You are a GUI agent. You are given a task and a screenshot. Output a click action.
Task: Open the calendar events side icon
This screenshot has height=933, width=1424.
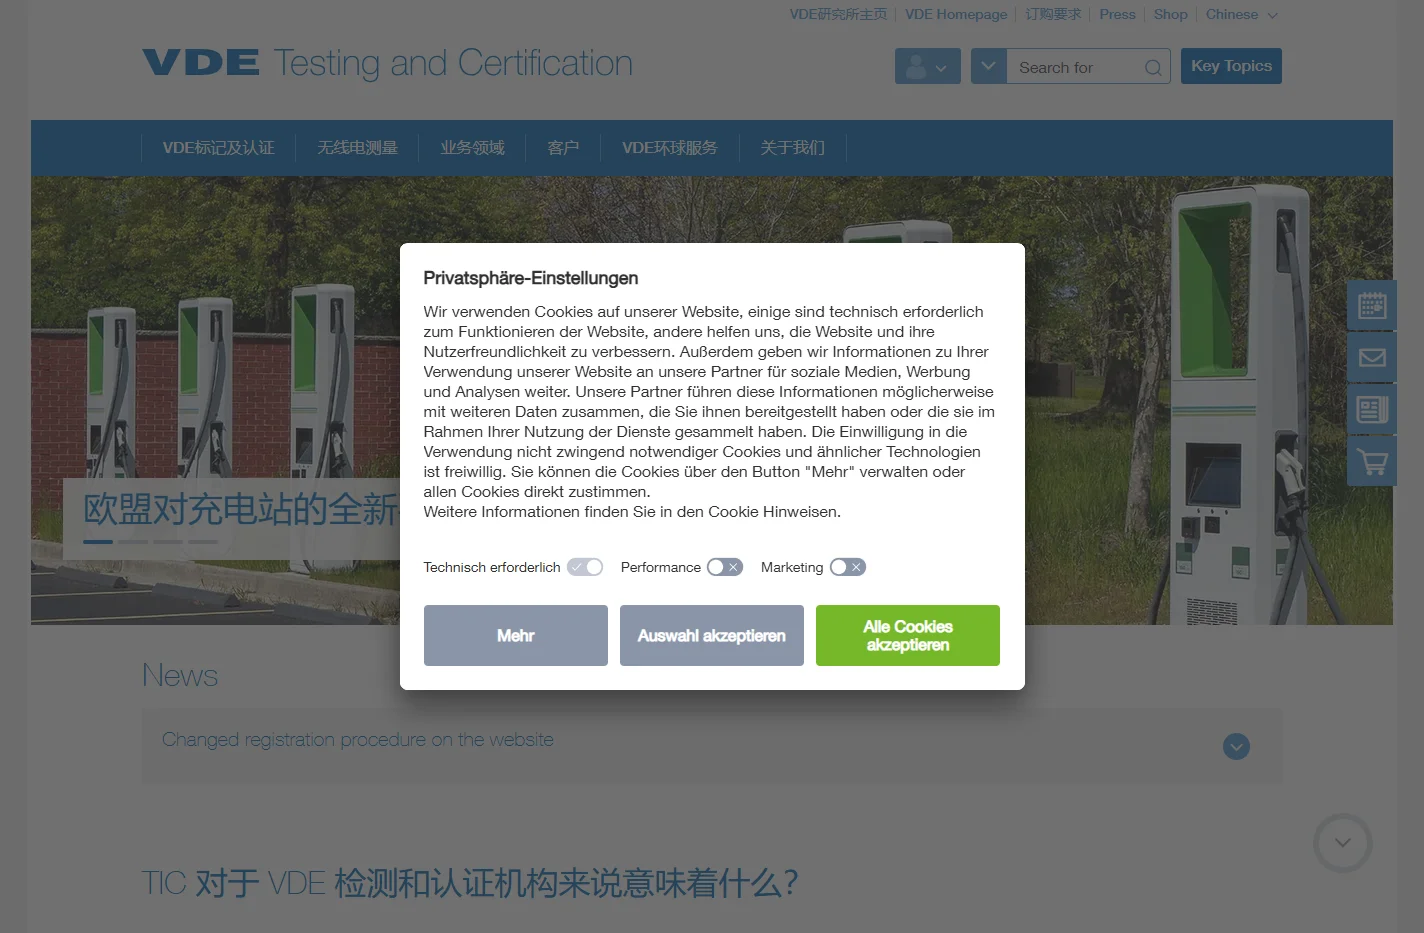(x=1372, y=305)
